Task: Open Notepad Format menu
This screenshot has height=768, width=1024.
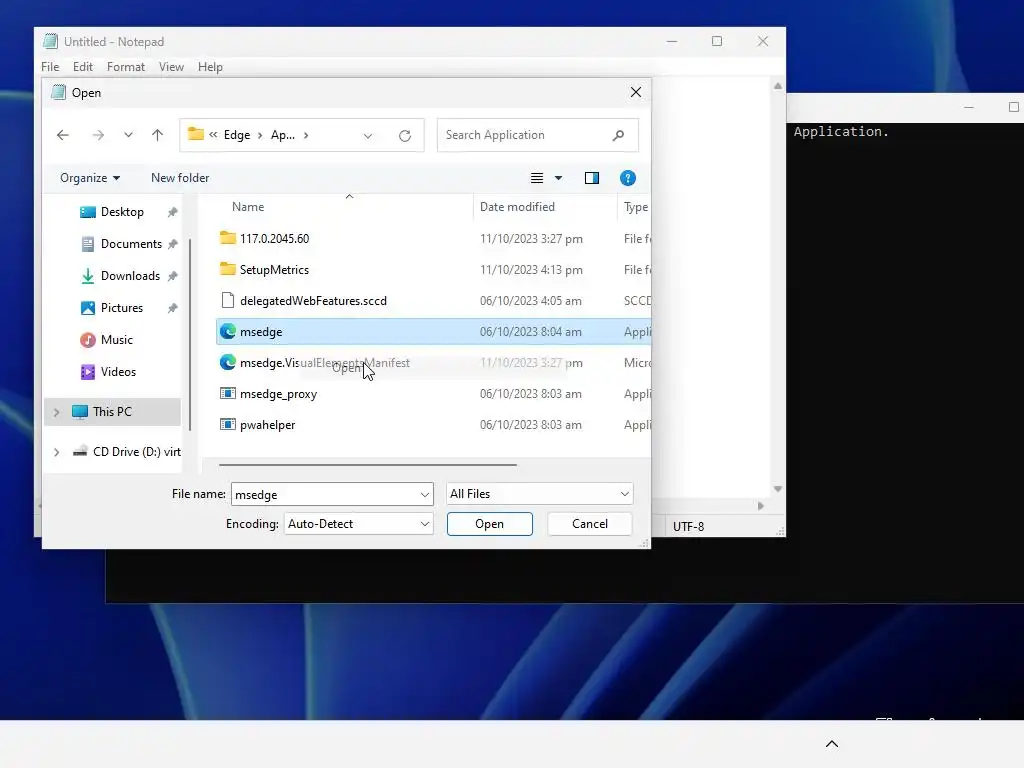Action: click(x=126, y=67)
